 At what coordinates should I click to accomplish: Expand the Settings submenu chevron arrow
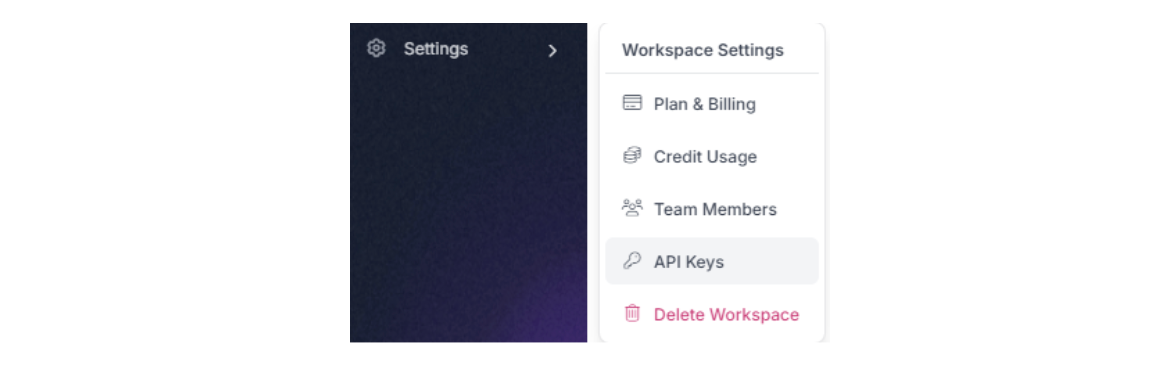[552, 50]
